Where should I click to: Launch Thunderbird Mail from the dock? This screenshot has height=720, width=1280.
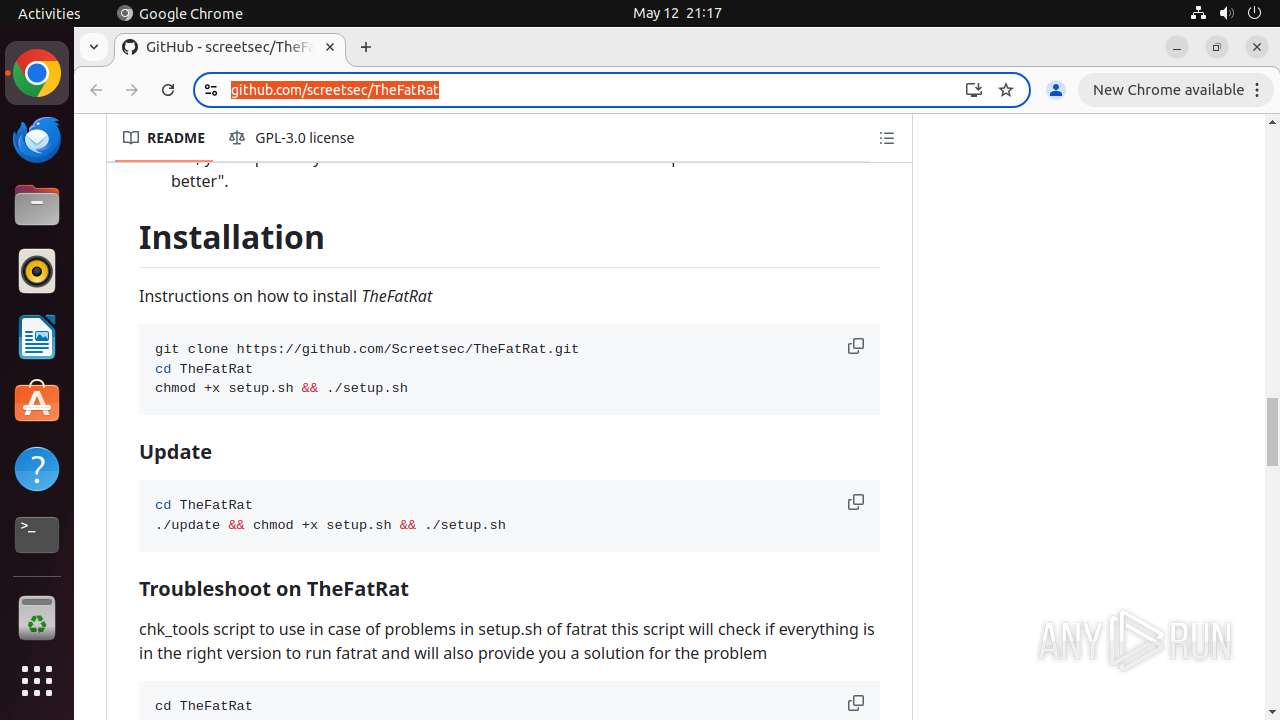tap(37, 140)
